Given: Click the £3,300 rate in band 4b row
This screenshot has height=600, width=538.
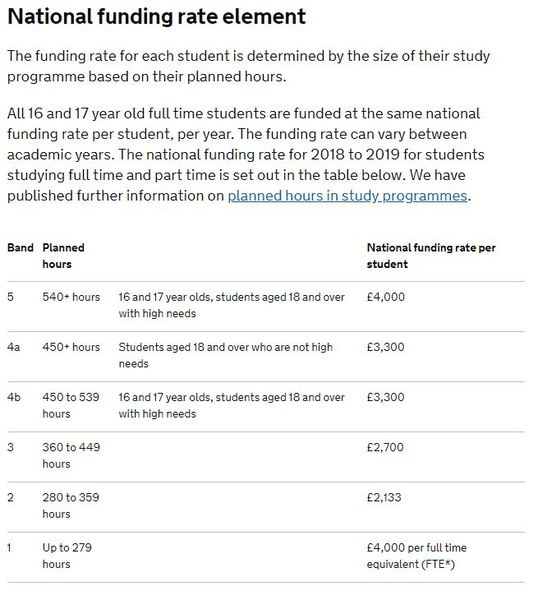Looking at the screenshot, I should pyautogui.click(x=386, y=397).
